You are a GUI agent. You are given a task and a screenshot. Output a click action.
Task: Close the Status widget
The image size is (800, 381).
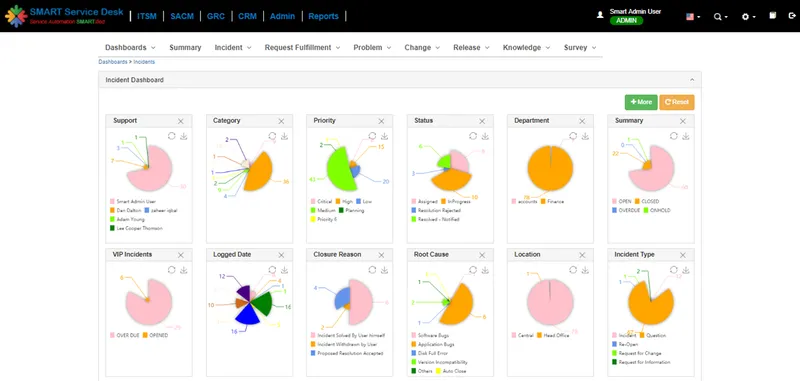482,121
